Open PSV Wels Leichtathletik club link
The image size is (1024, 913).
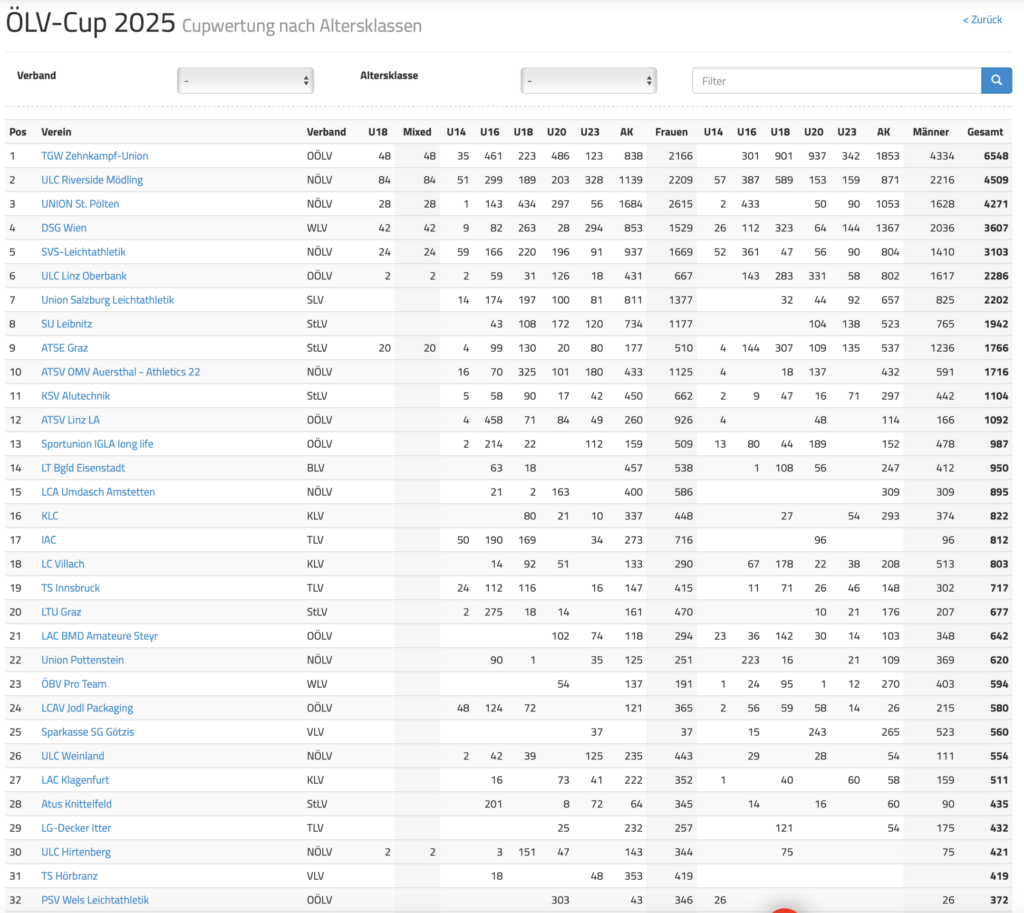point(95,900)
